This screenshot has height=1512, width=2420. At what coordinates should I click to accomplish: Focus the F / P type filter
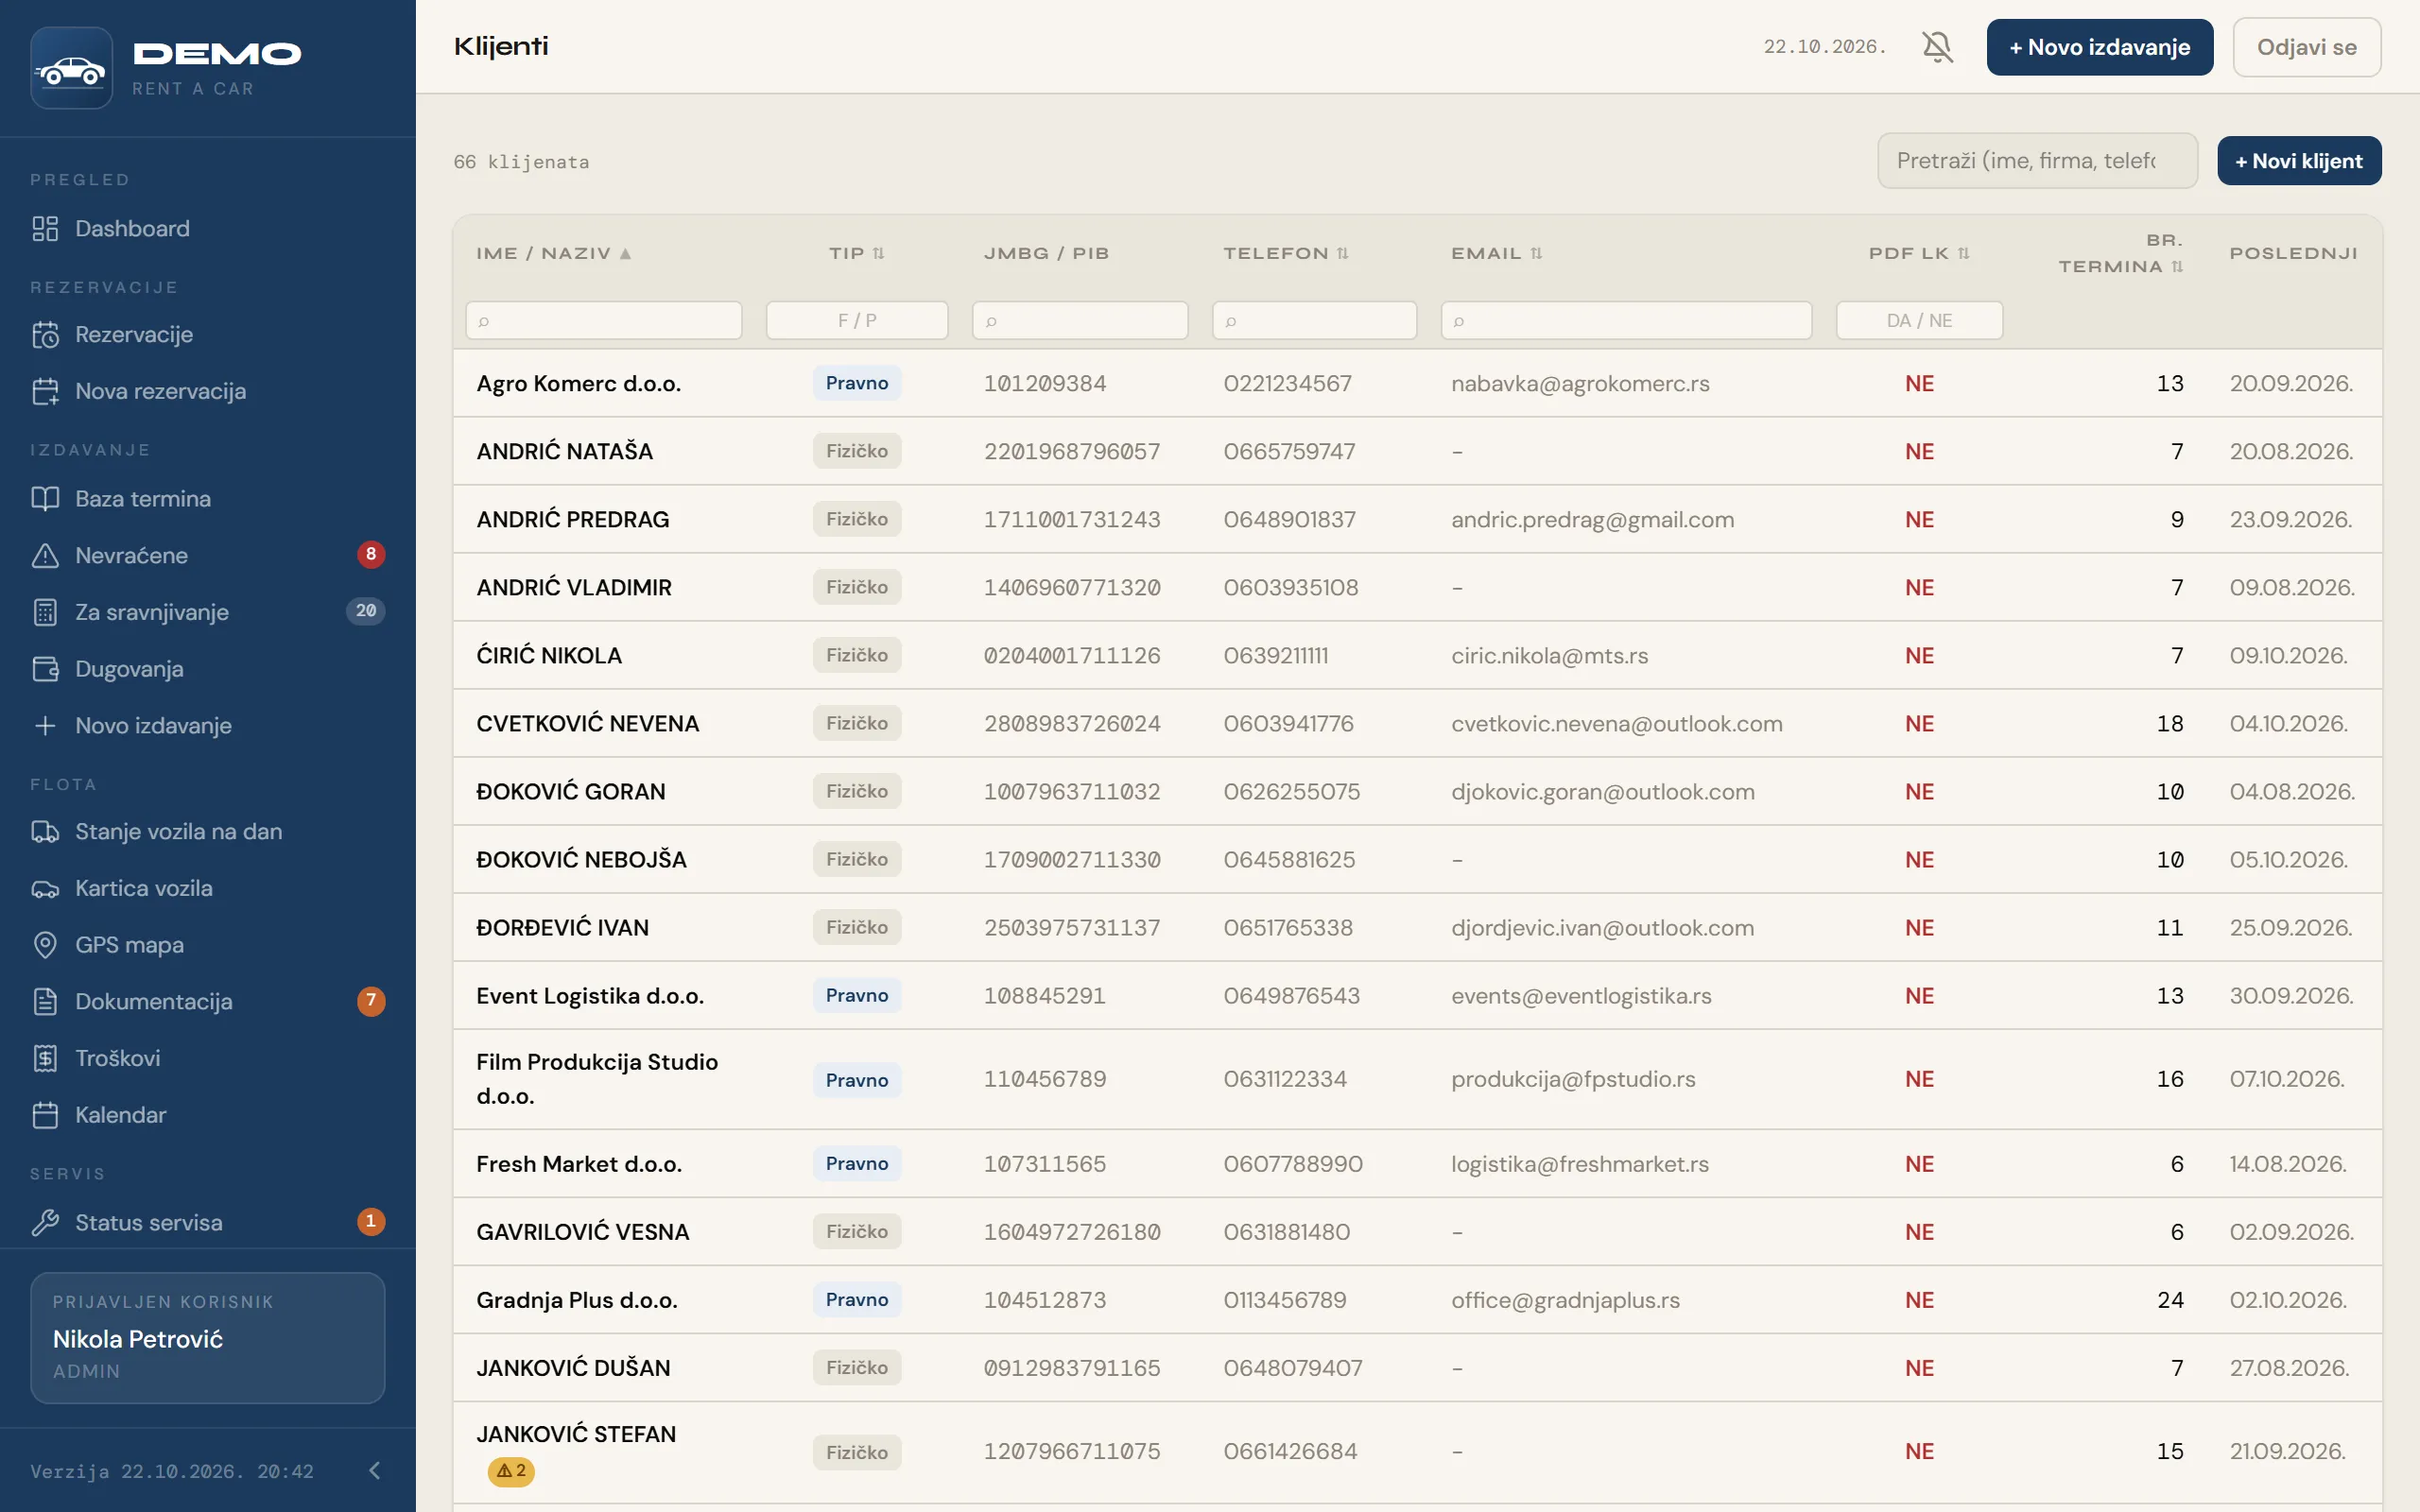(x=857, y=321)
